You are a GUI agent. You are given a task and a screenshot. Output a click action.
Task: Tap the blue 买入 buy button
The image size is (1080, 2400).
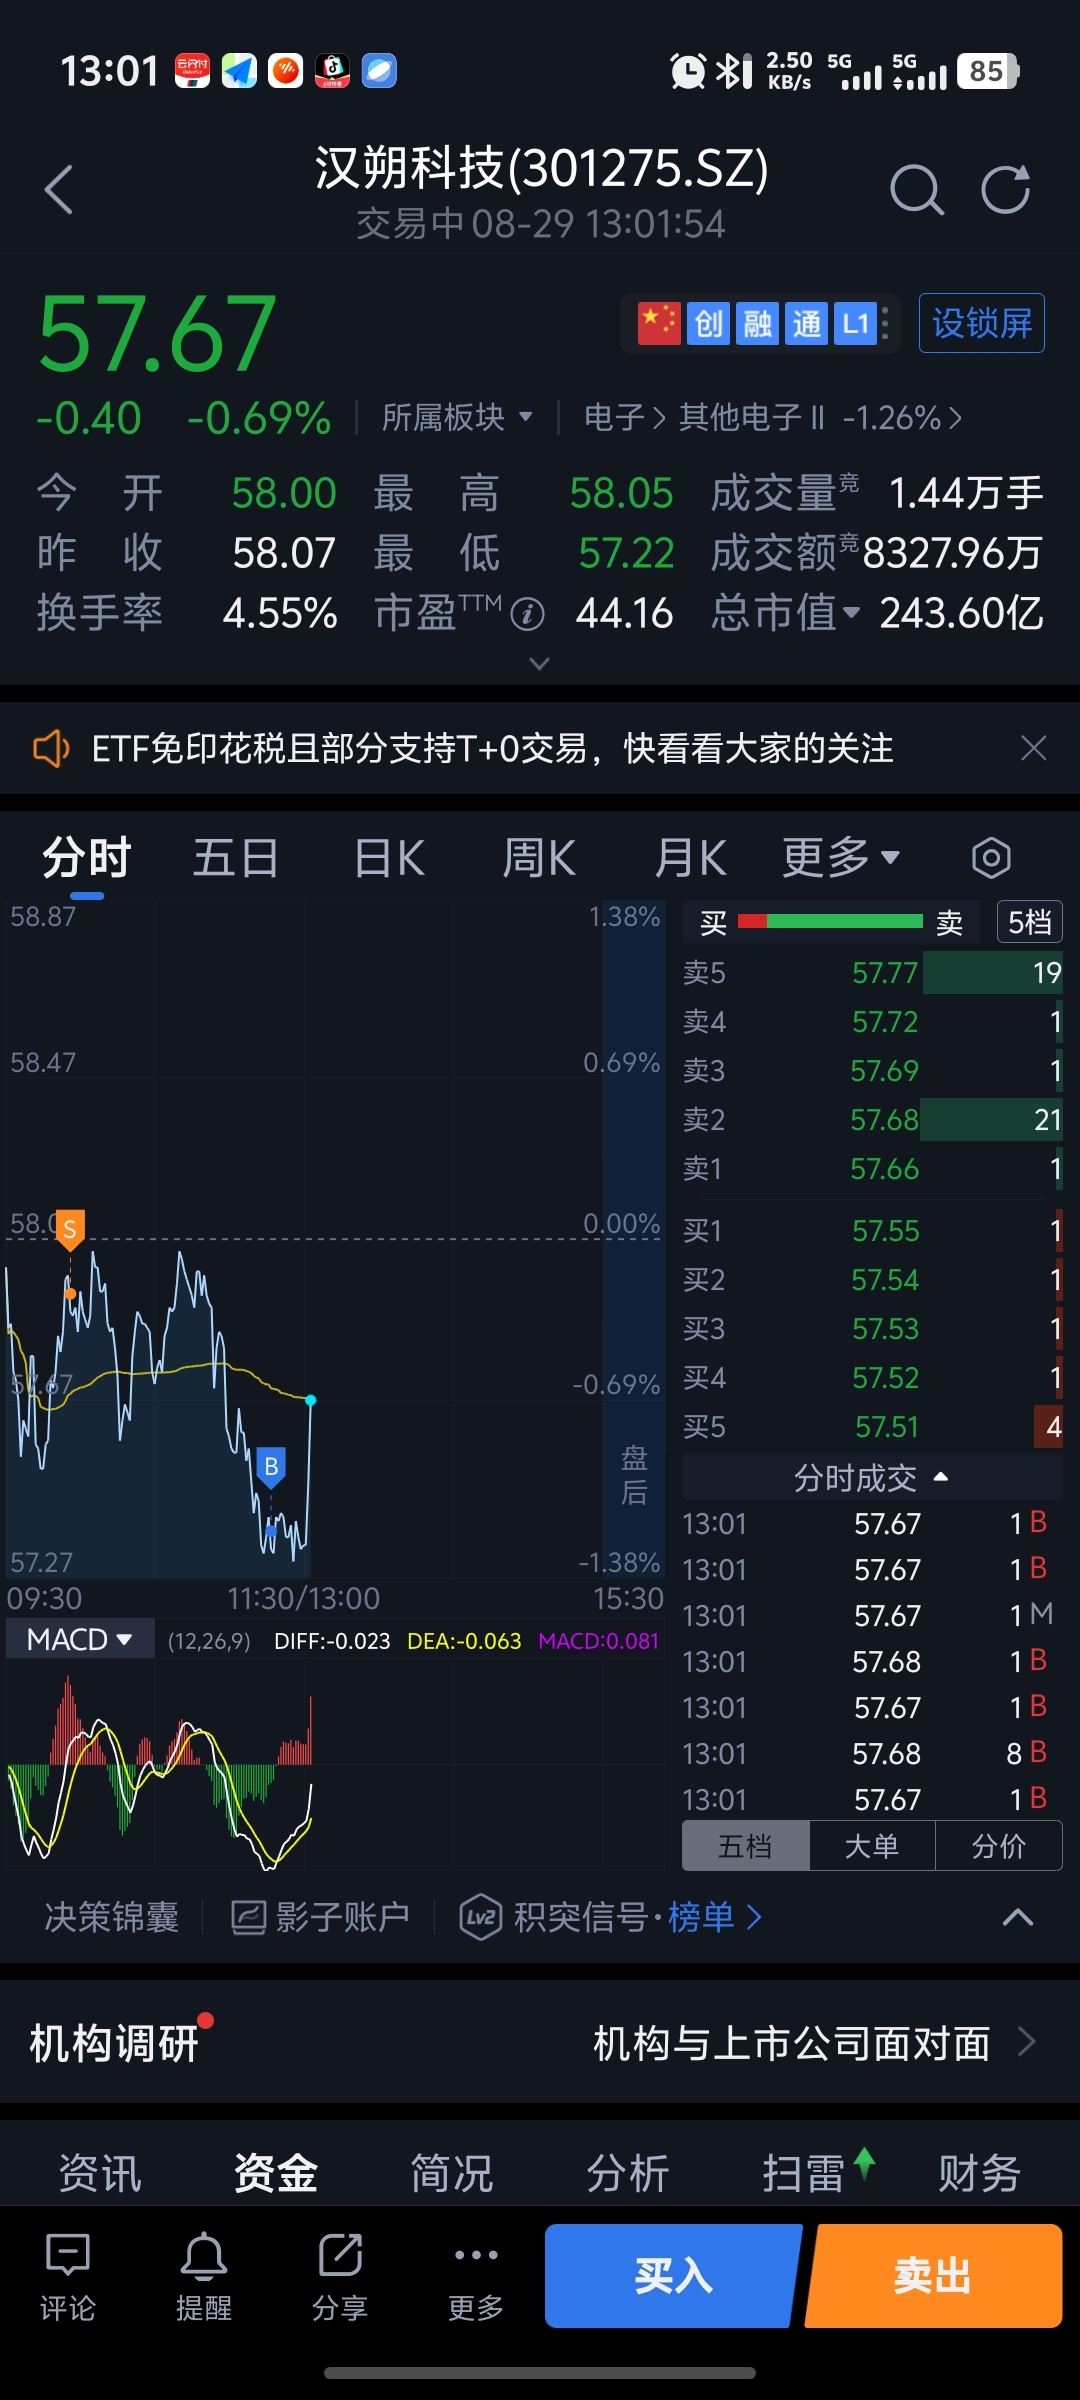[x=673, y=2276]
